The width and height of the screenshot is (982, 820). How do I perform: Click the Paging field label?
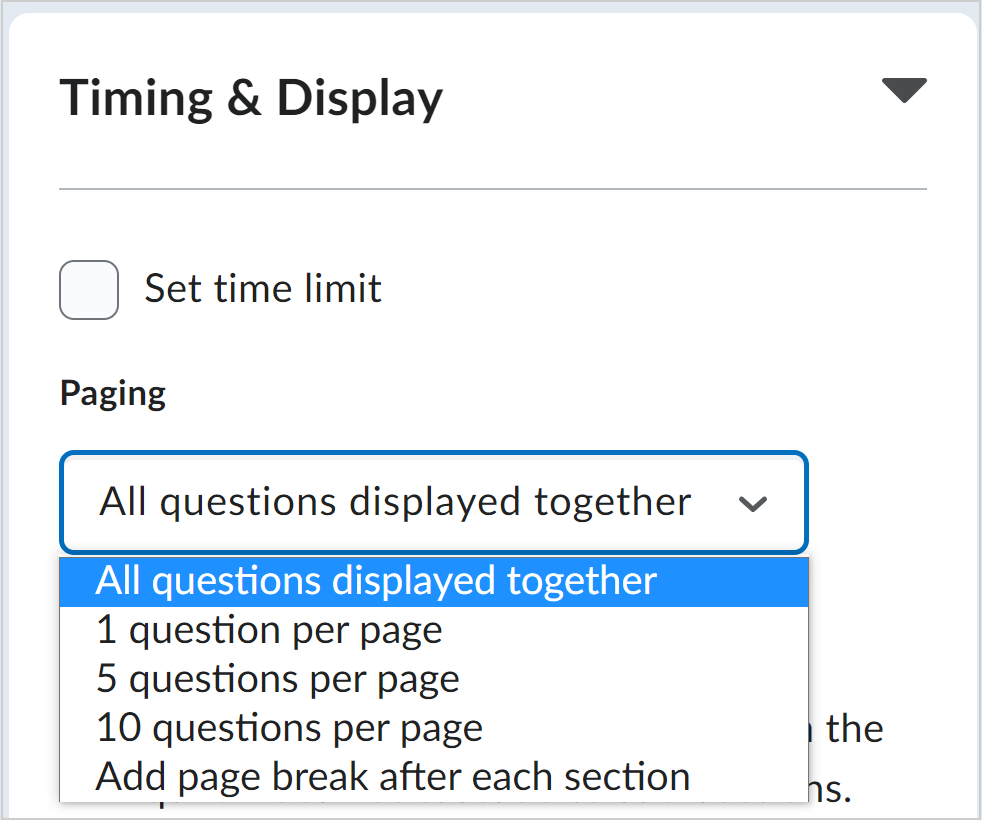tap(113, 393)
